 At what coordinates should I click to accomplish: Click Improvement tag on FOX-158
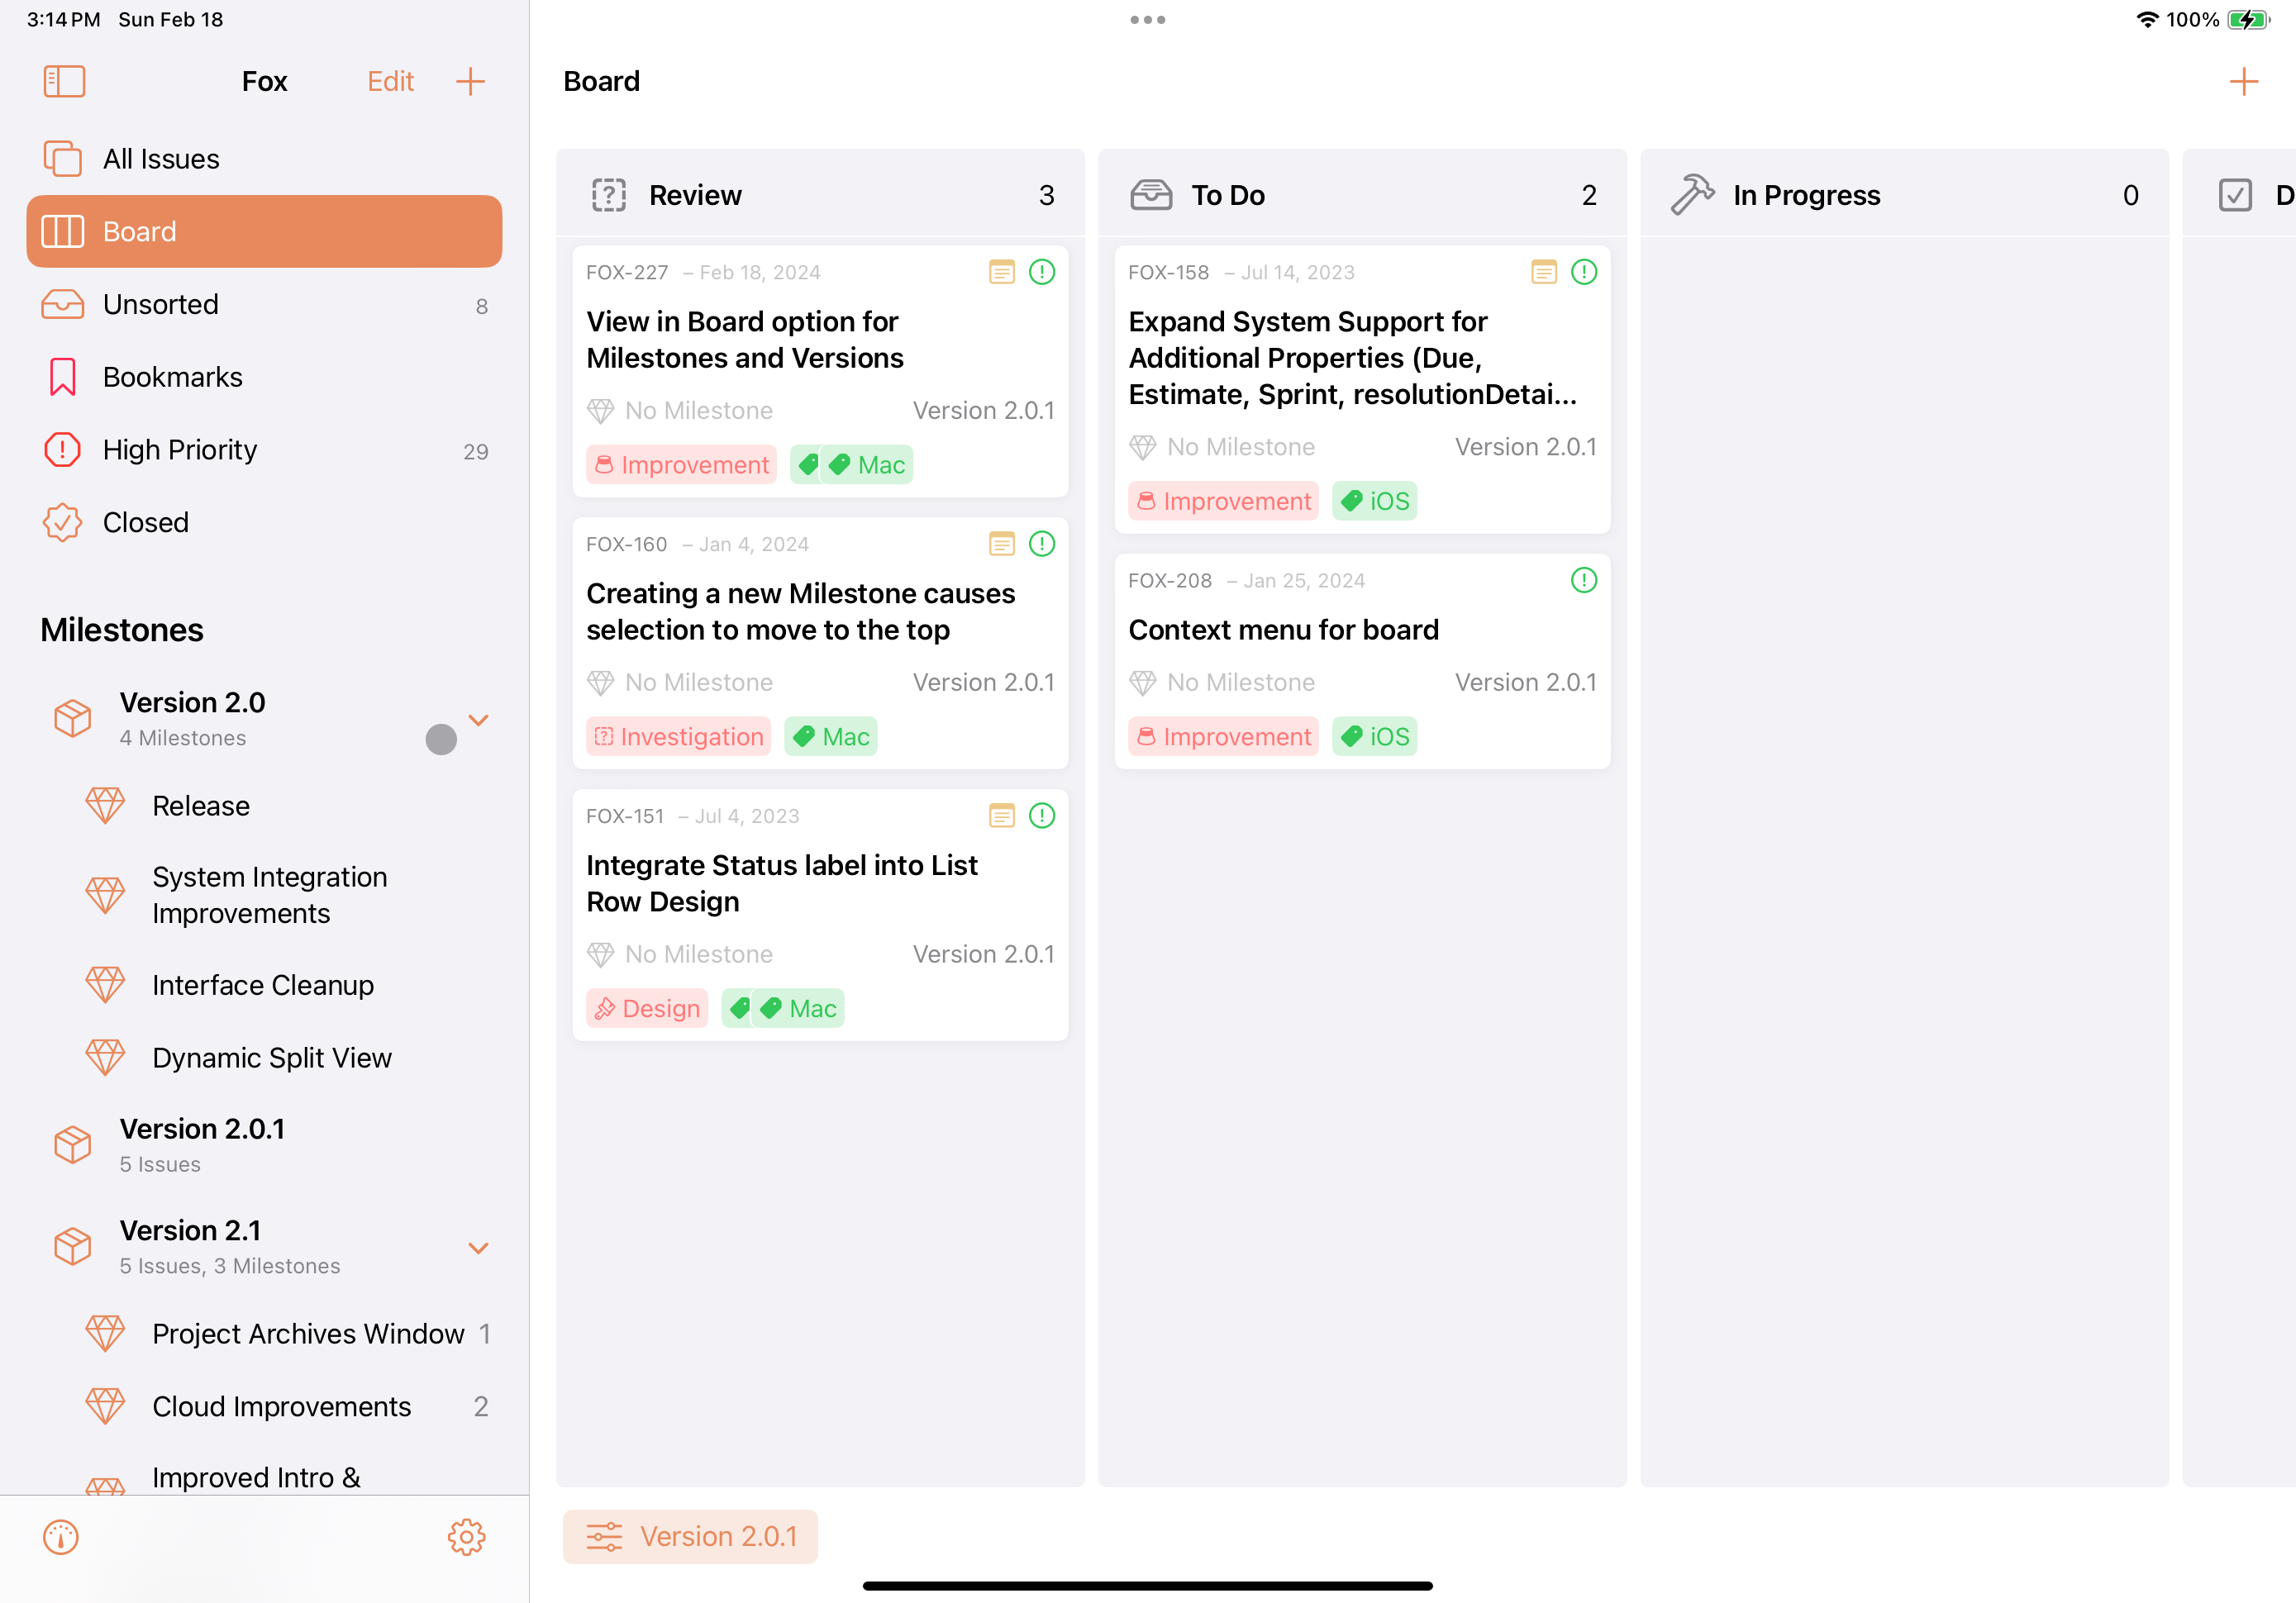click(1223, 501)
